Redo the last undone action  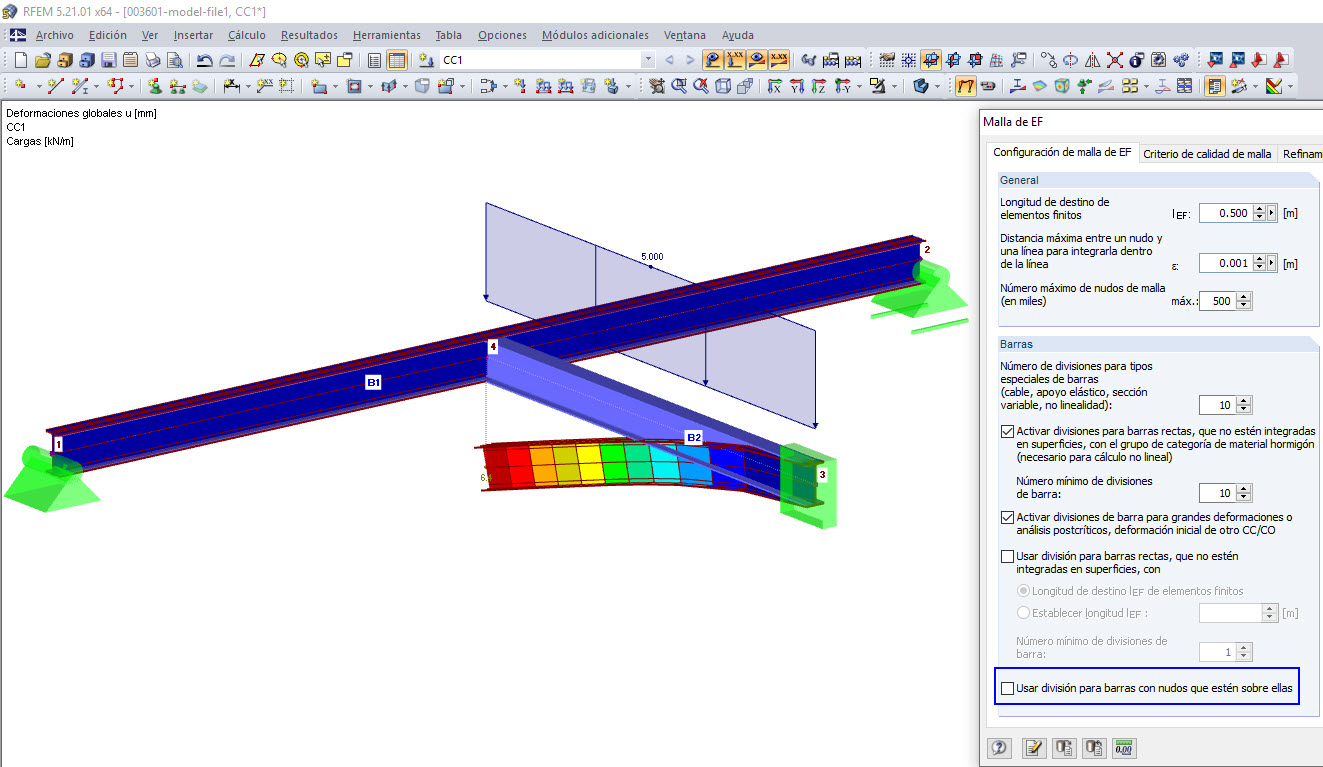pyautogui.click(x=227, y=60)
